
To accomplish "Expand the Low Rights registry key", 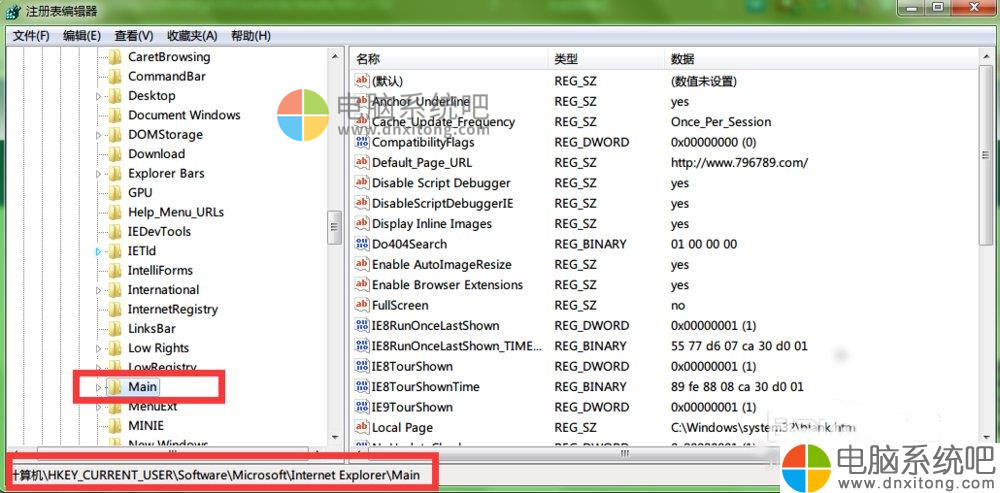I will [x=98, y=348].
